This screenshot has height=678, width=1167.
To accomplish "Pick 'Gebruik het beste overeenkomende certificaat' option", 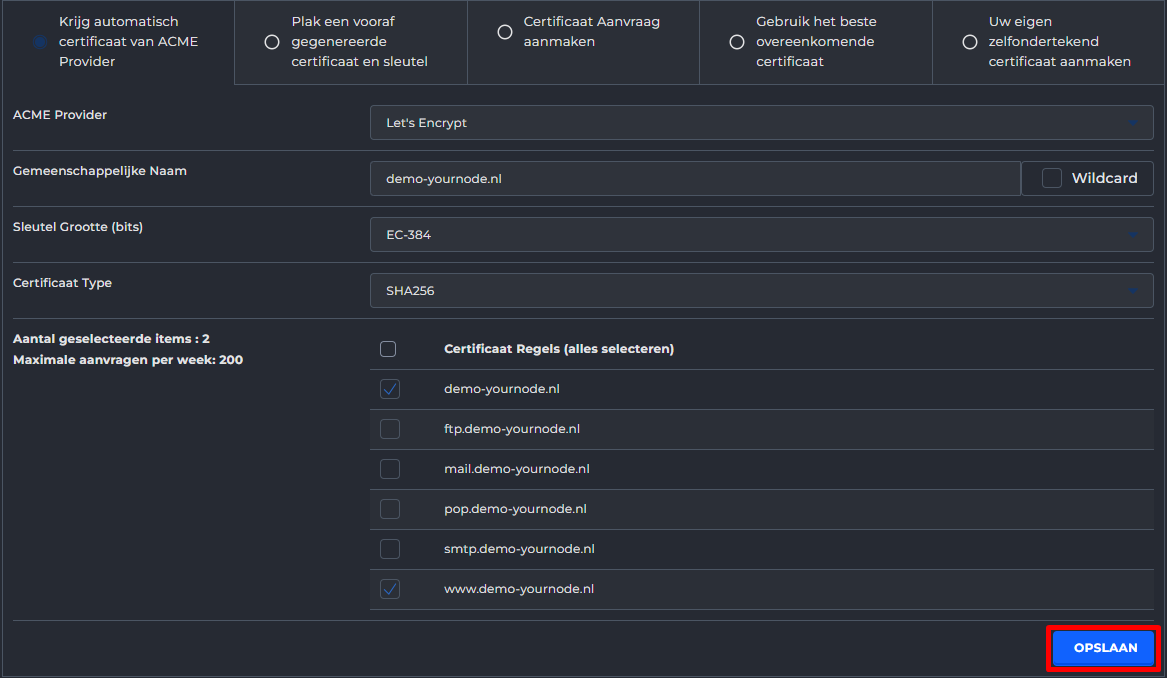I will pyautogui.click(x=737, y=42).
